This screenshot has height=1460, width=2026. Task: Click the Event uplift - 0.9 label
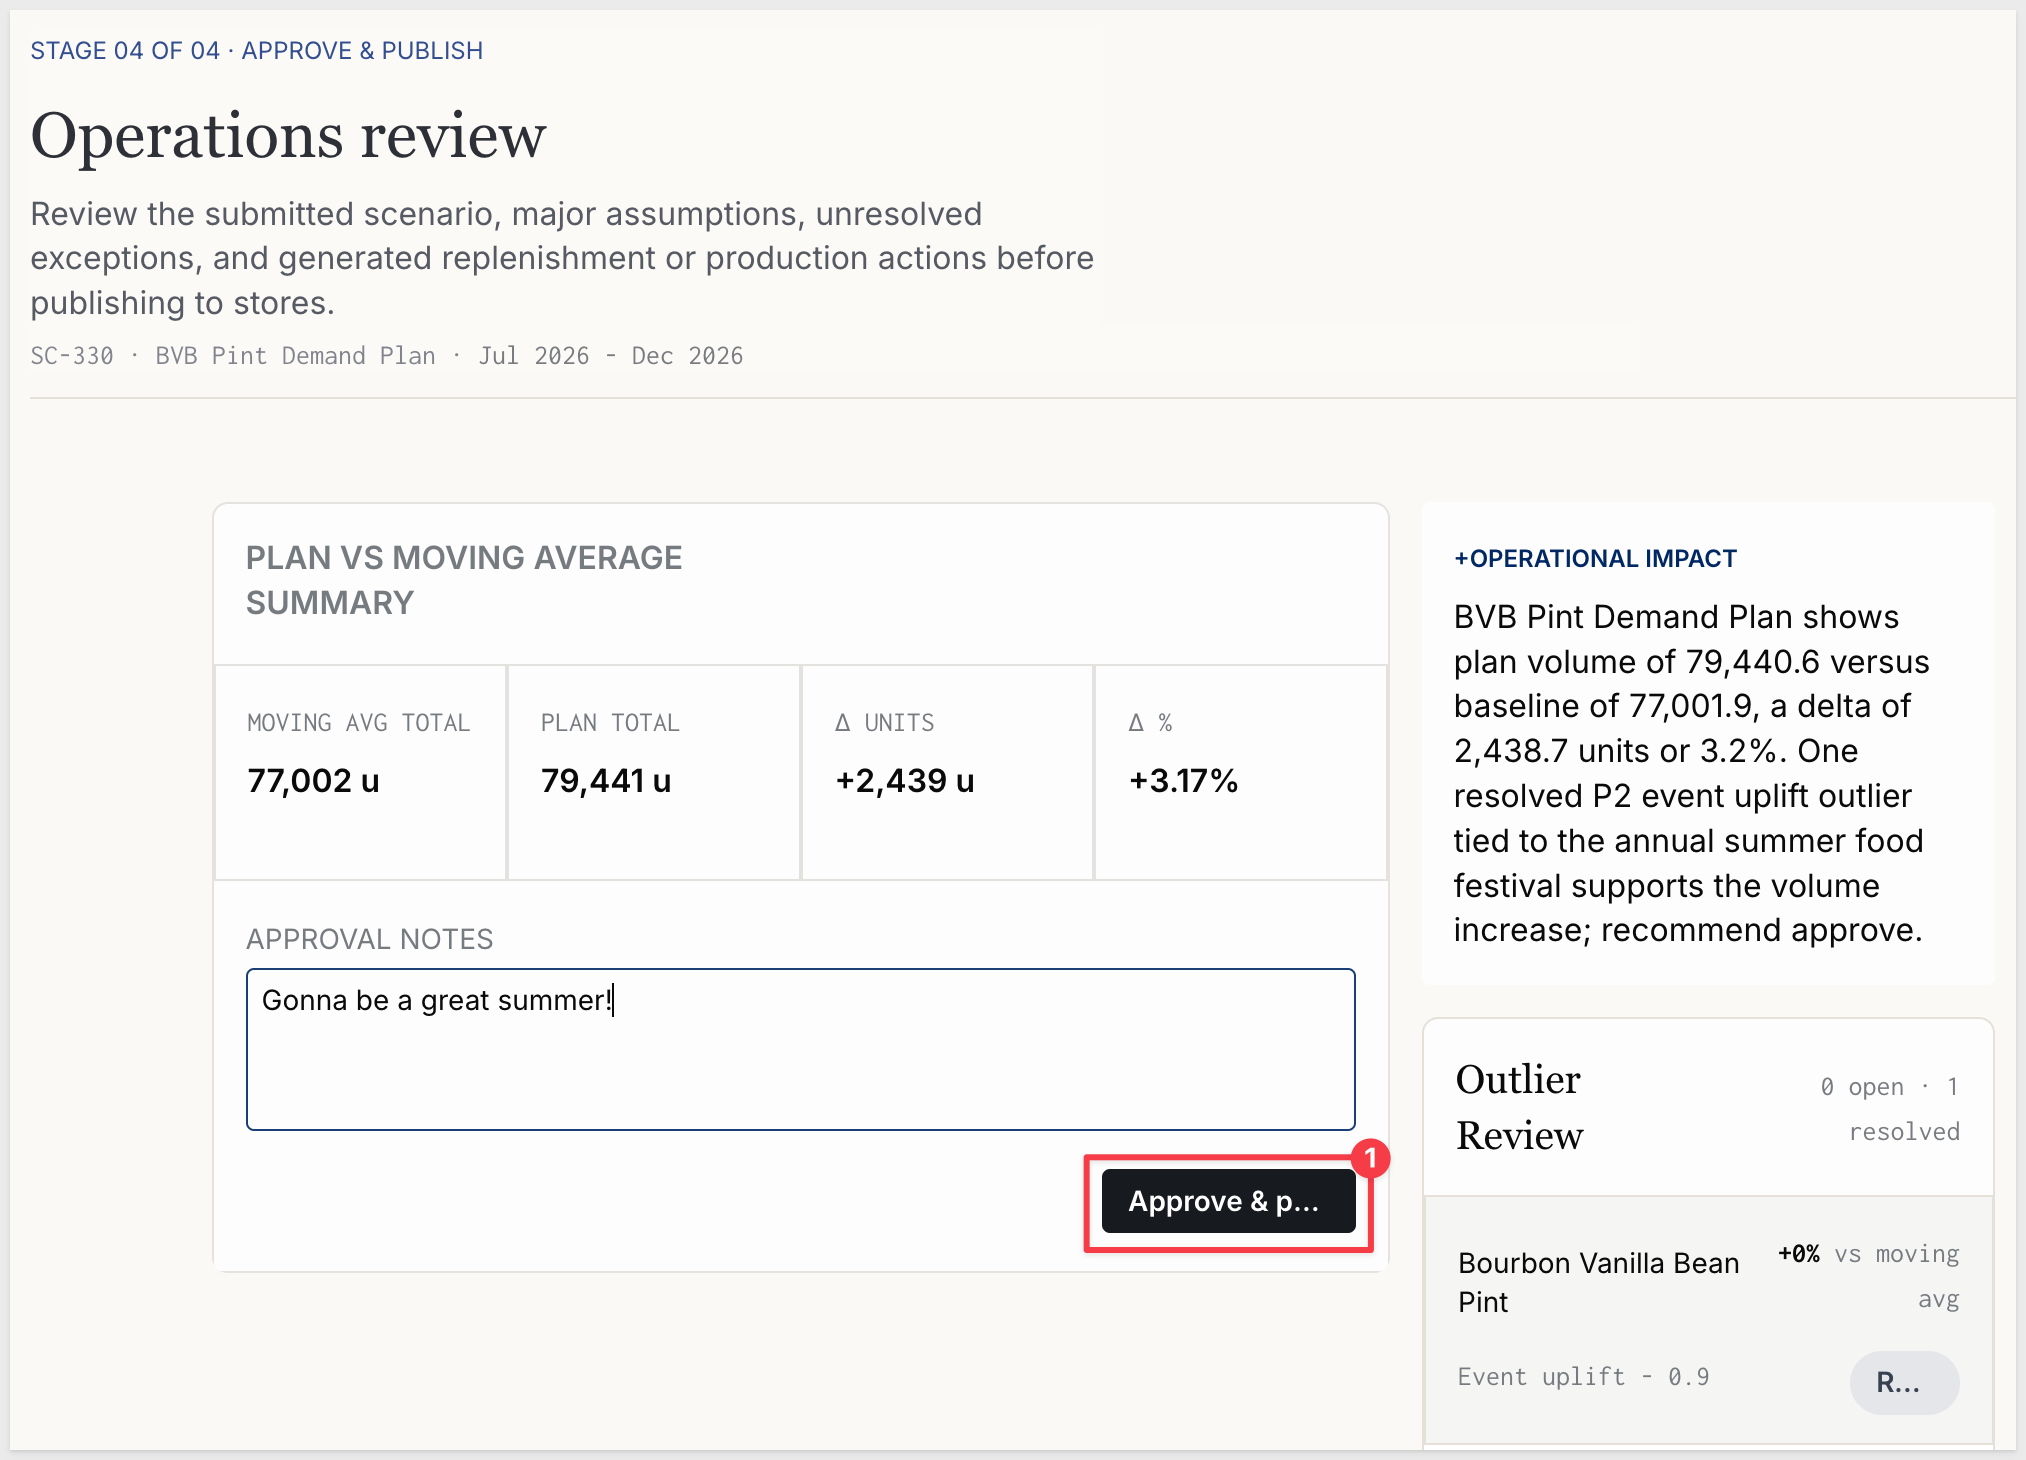click(1583, 1377)
